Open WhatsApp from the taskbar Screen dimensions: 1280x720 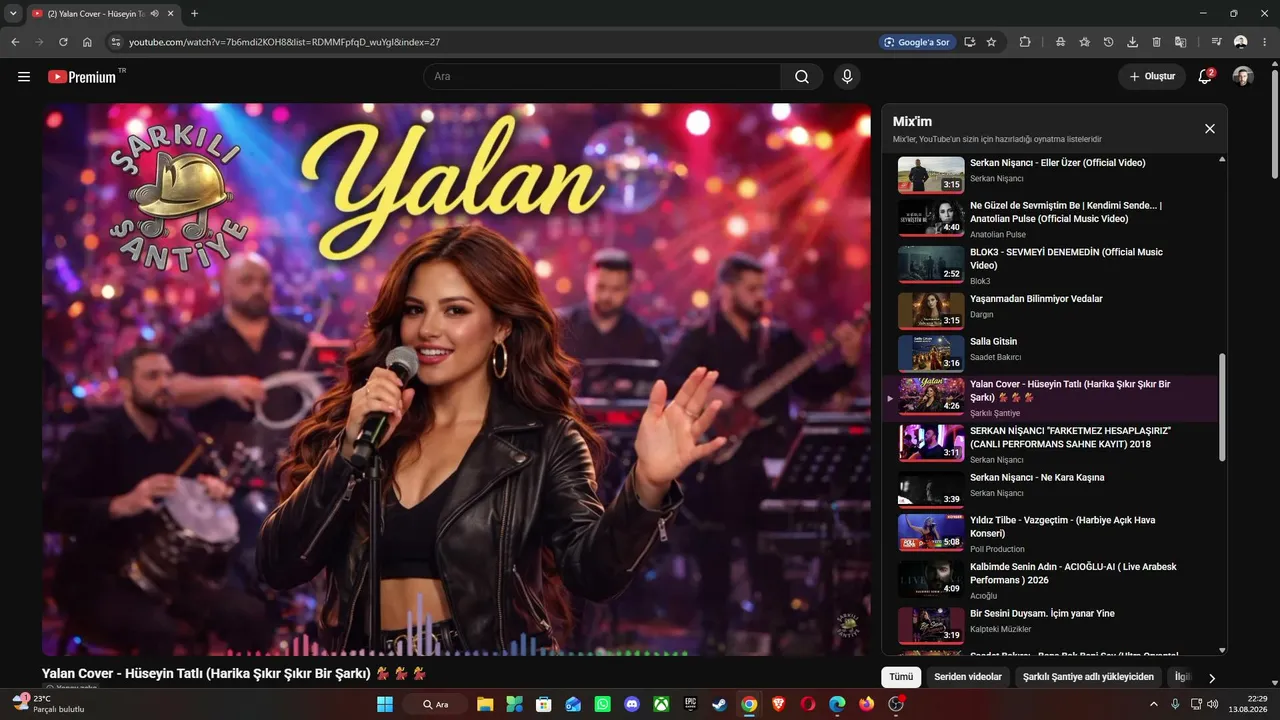[602, 704]
